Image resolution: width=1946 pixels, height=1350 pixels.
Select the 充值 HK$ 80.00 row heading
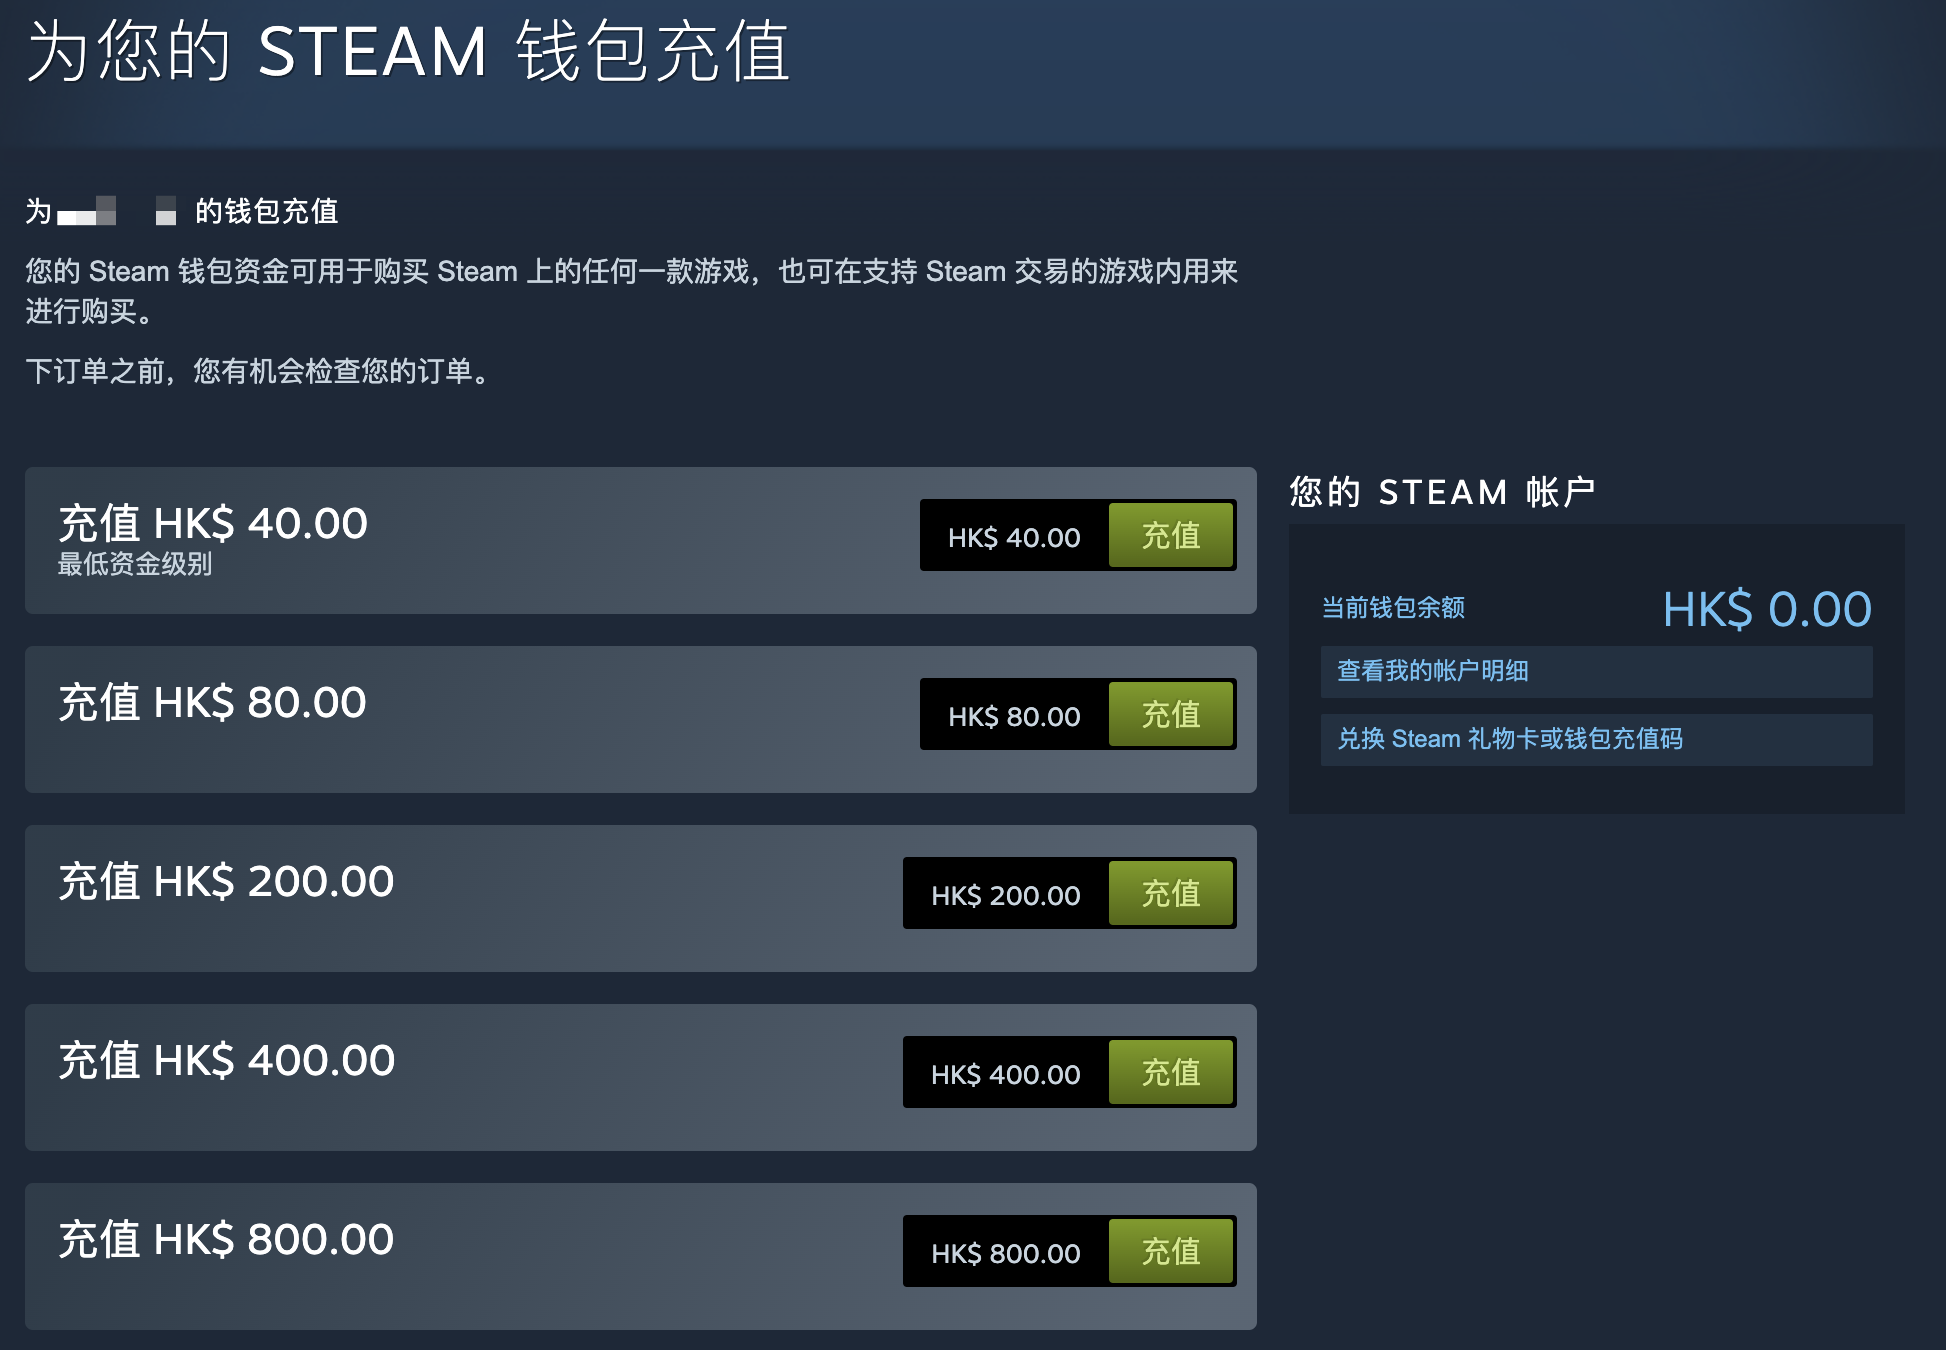(x=213, y=702)
